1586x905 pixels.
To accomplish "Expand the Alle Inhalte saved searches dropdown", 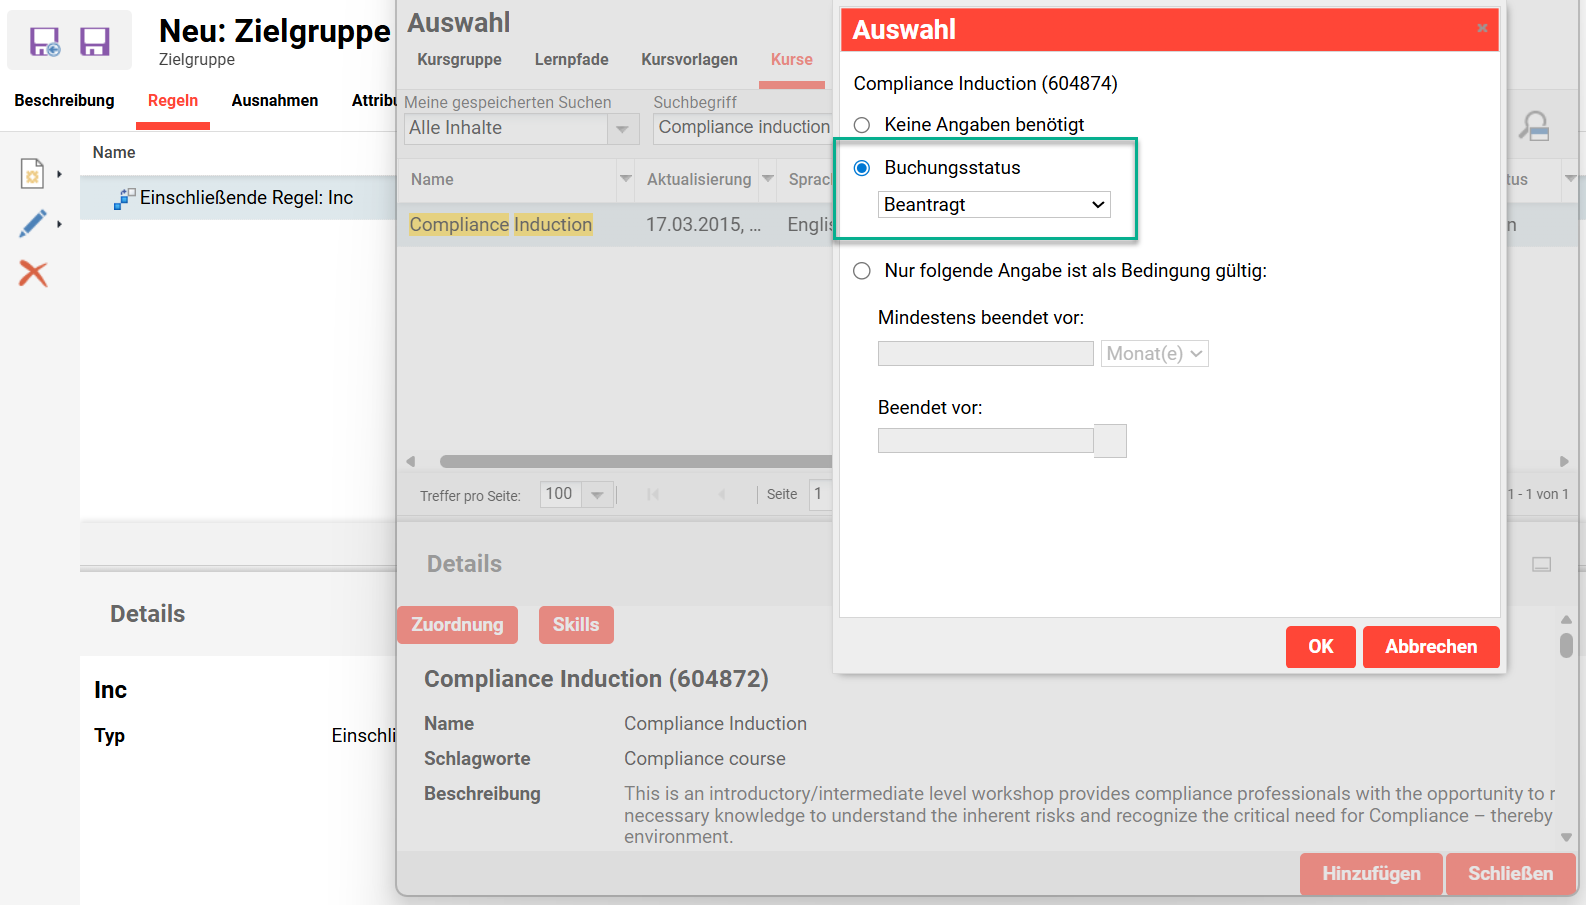I will coord(622,129).
